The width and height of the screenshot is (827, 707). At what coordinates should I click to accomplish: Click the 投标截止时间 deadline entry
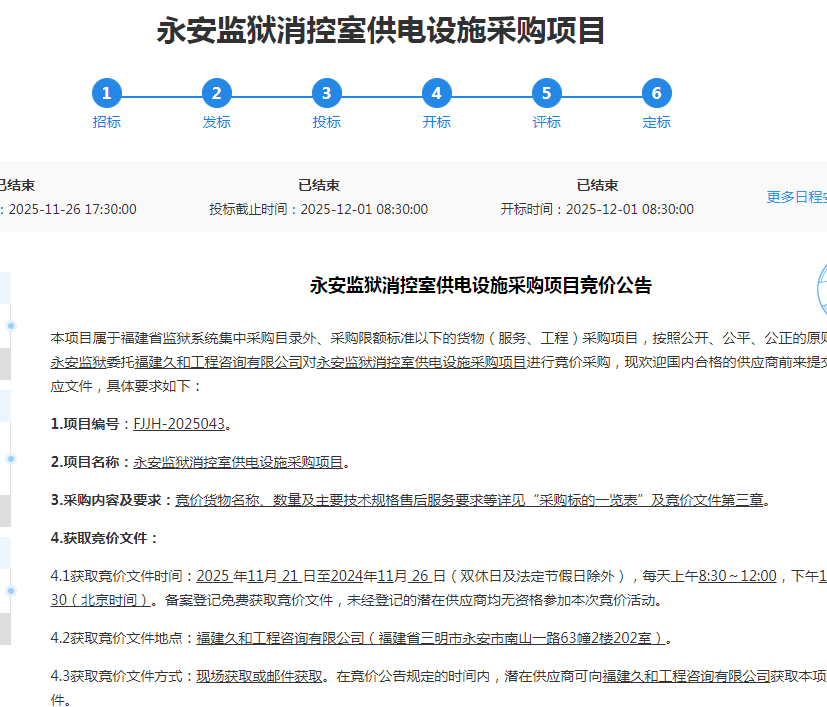click(x=318, y=209)
